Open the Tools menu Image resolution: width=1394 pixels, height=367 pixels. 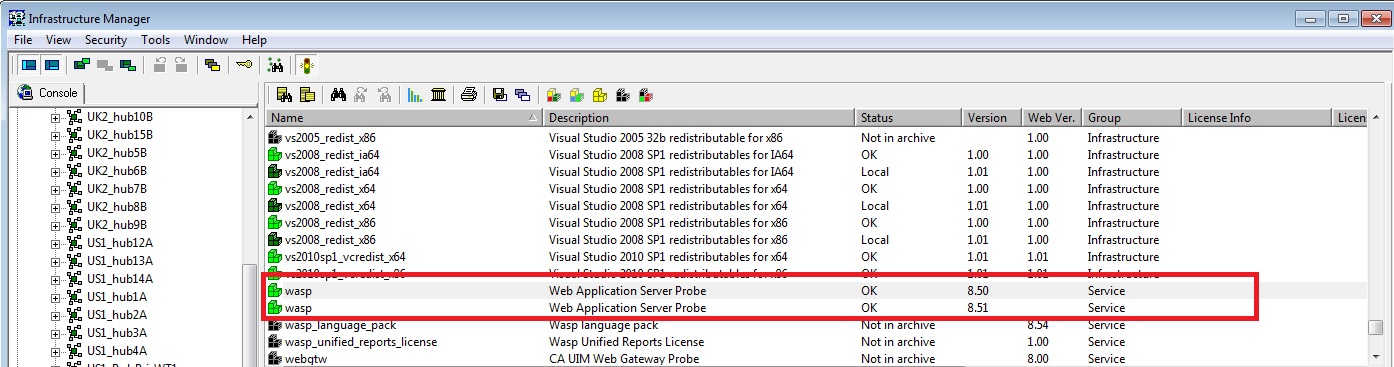[x=156, y=40]
